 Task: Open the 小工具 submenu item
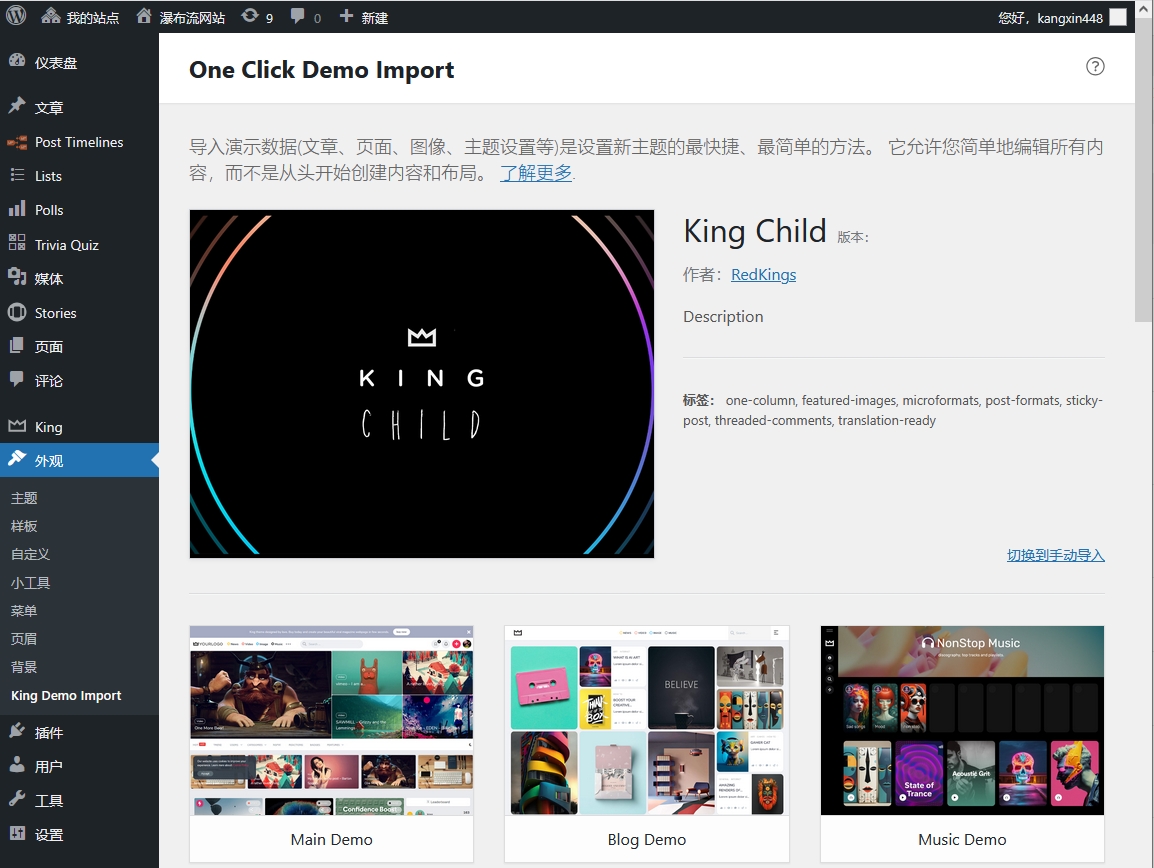30,582
